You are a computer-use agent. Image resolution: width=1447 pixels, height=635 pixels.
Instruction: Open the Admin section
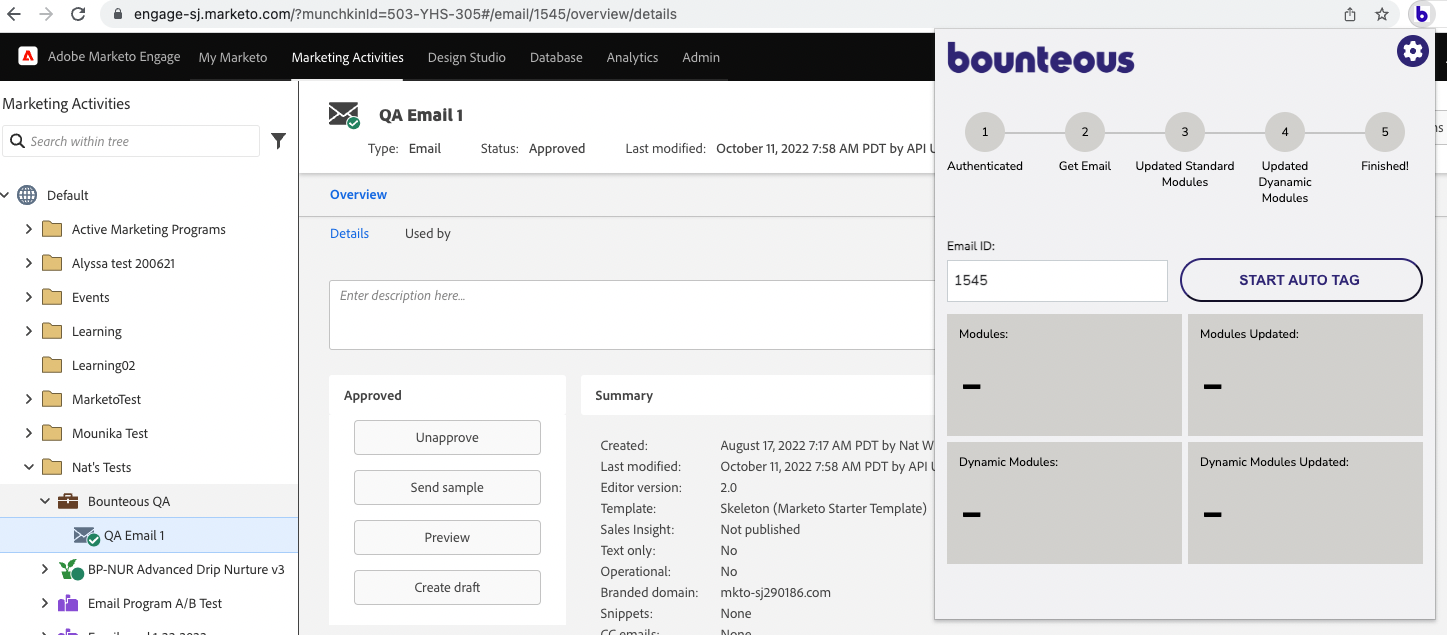point(701,57)
